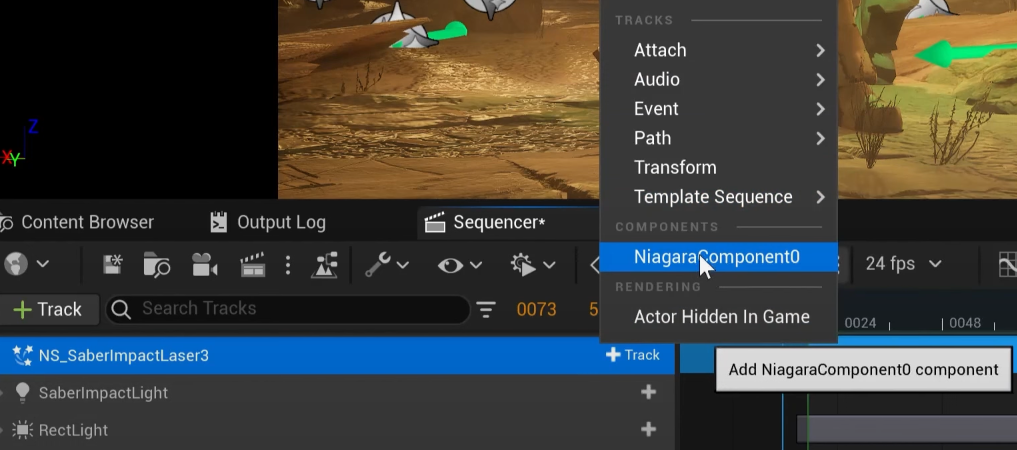The height and width of the screenshot is (450, 1017).
Task: Click the Save sequence icon
Action: click(x=113, y=265)
